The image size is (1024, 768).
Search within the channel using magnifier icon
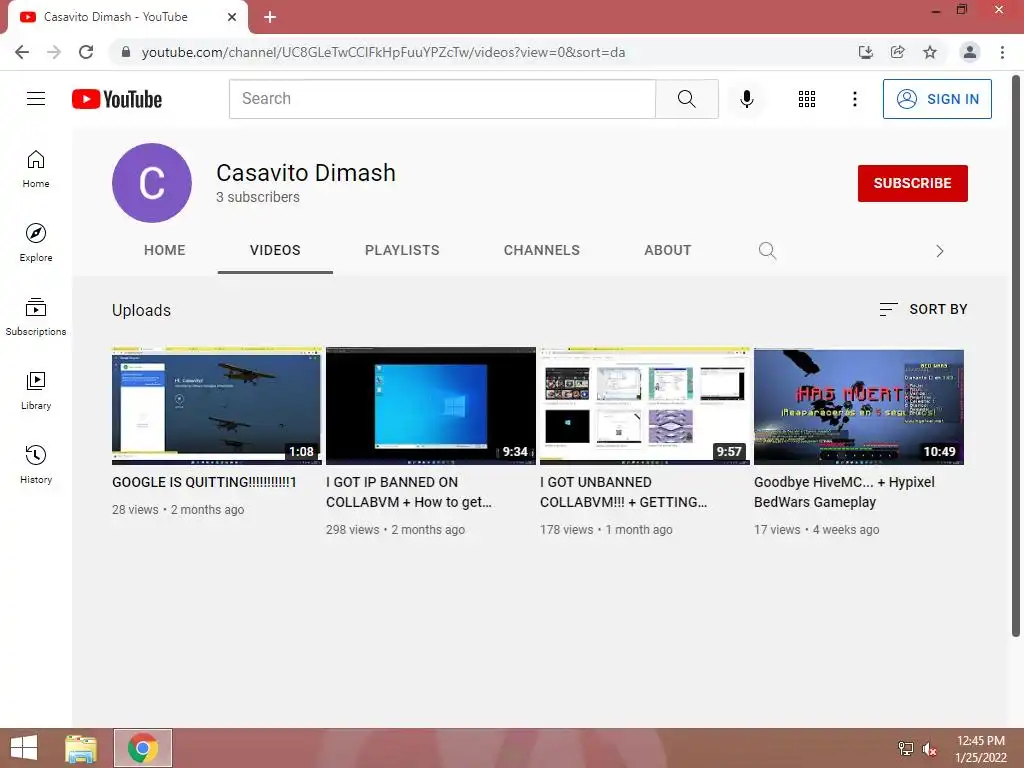pos(767,251)
